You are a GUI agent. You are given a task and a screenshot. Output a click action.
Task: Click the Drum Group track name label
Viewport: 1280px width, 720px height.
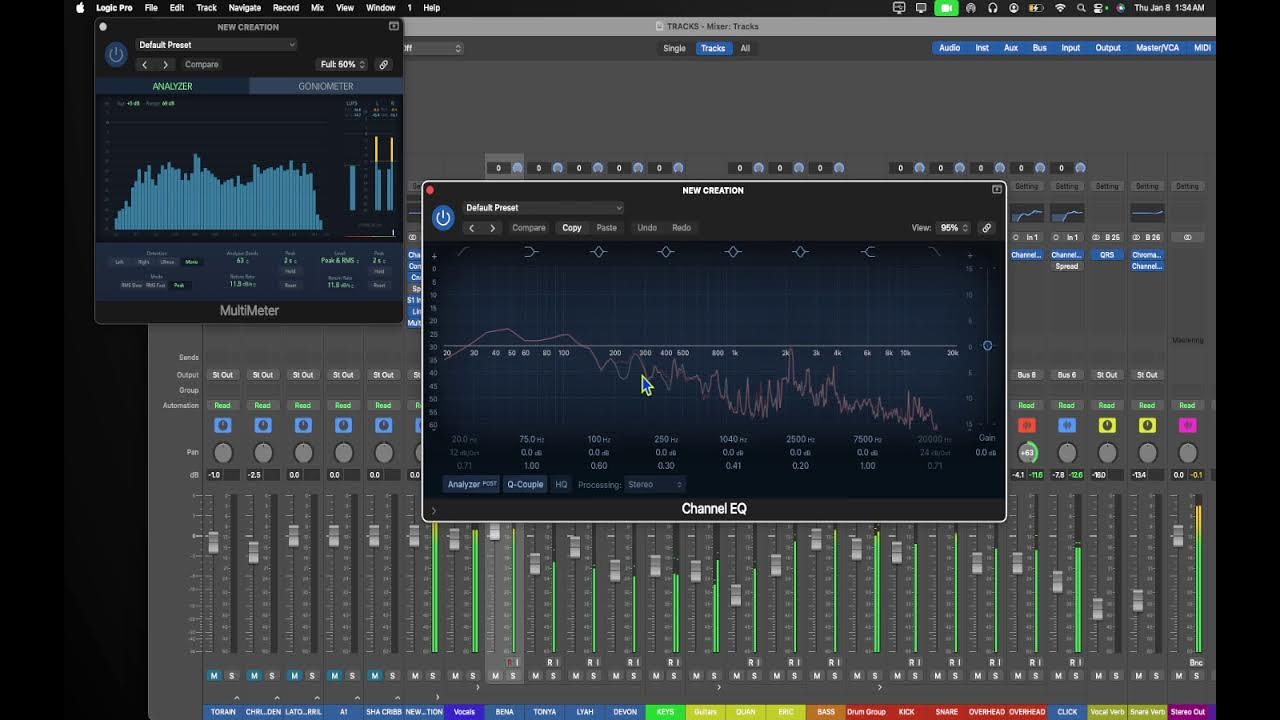coord(866,712)
